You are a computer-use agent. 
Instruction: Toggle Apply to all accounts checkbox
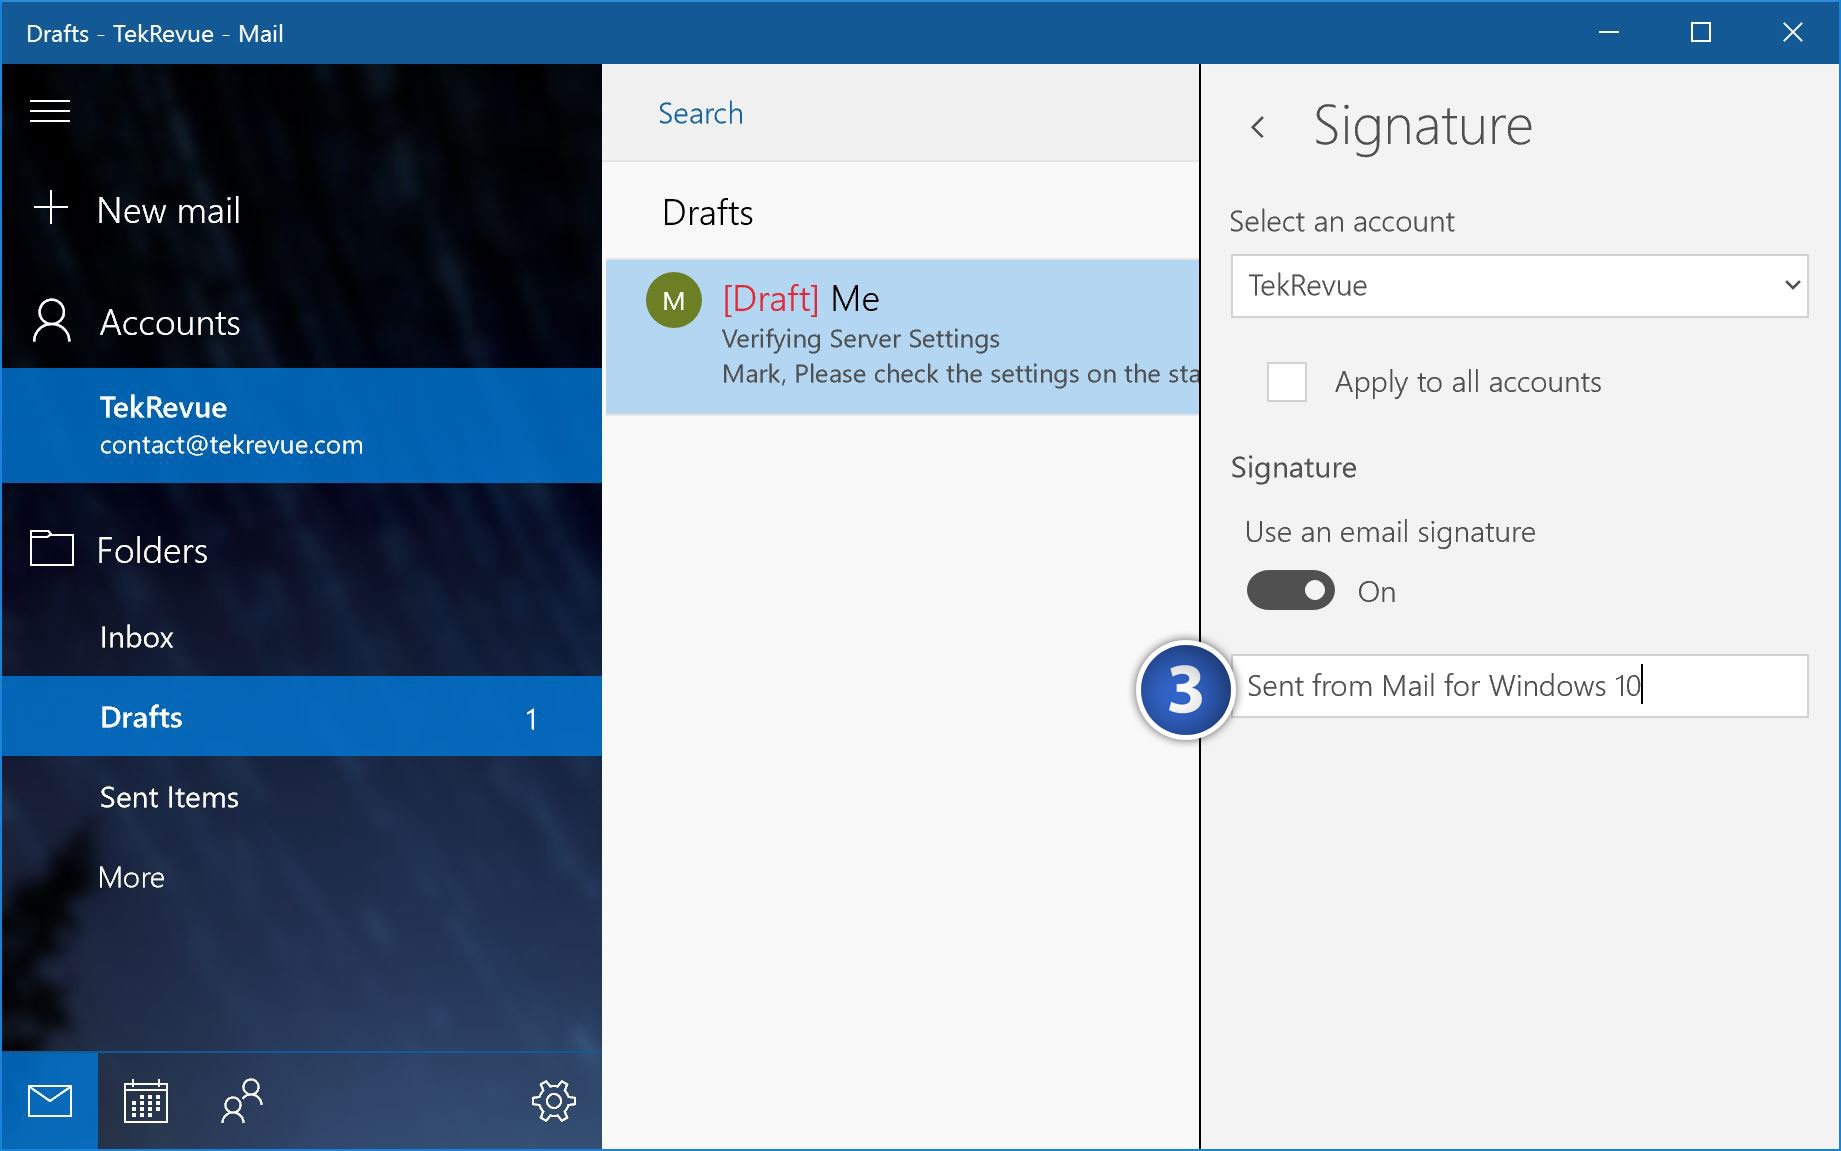tap(1286, 381)
